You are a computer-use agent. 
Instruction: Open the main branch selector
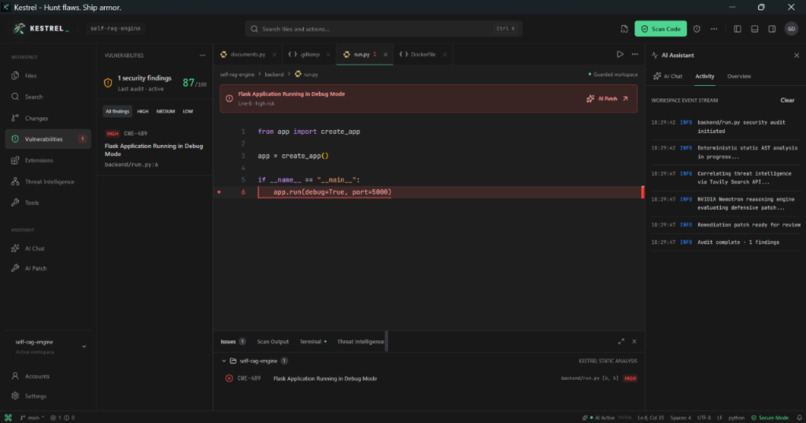click(32, 417)
